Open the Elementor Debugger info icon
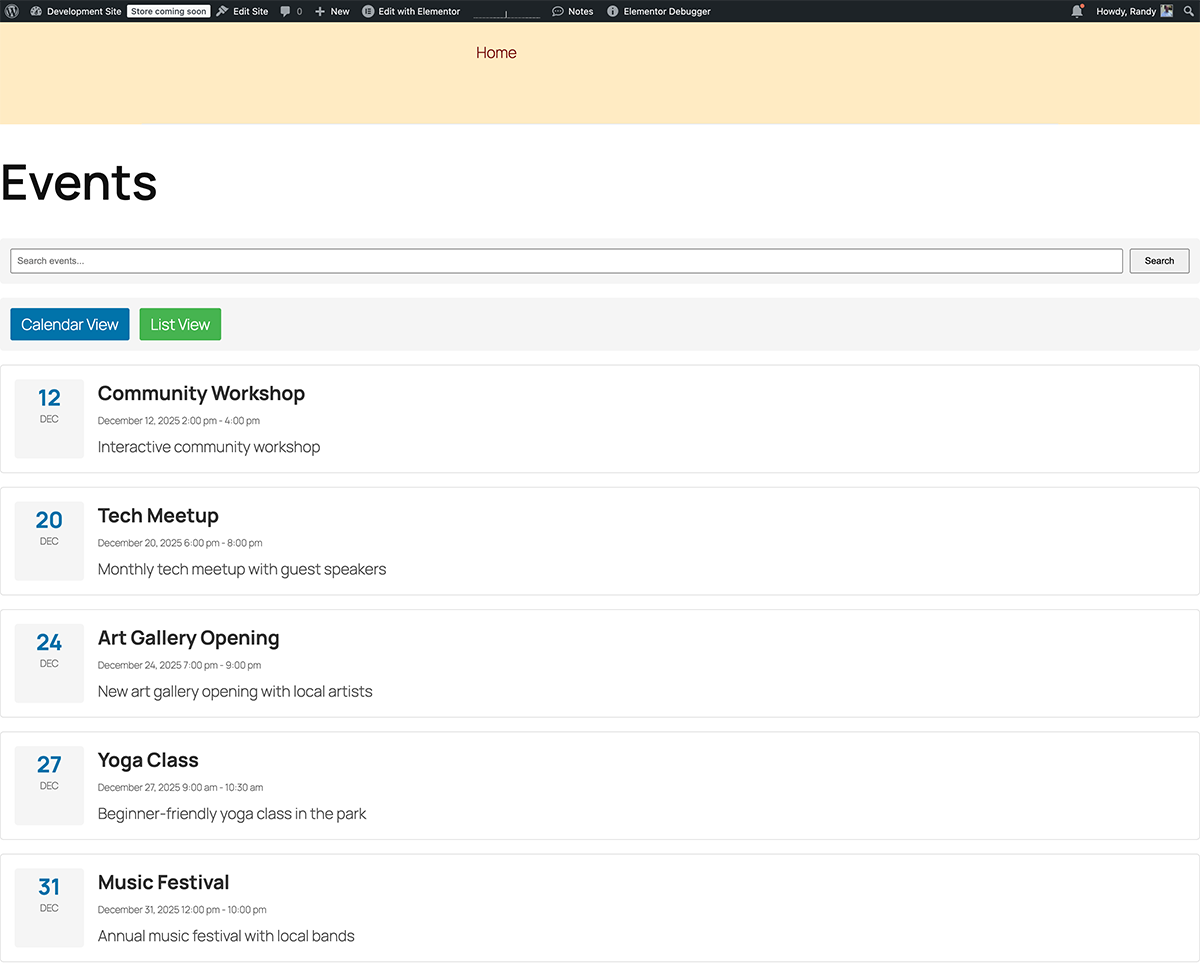This screenshot has height=976, width=1200. pyautogui.click(x=613, y=11)
